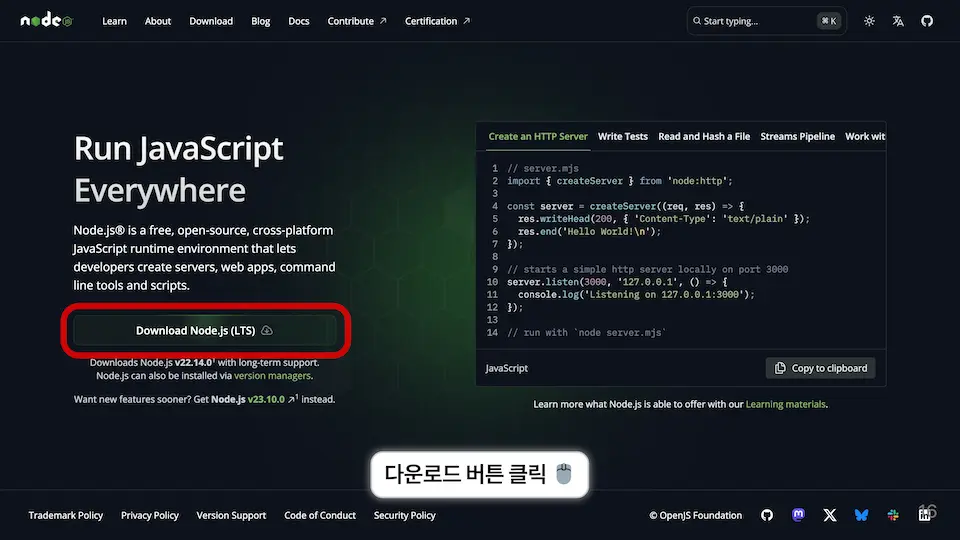This screenshot has width=960, height=540.
Task: Open Security Policy footer link
Action: click(x=405, y=516)
